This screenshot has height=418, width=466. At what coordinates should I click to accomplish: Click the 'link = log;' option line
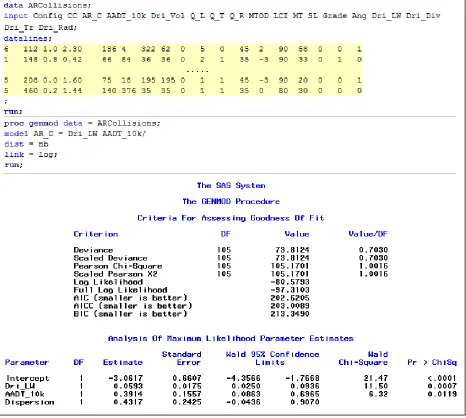[x=31, y=154]
